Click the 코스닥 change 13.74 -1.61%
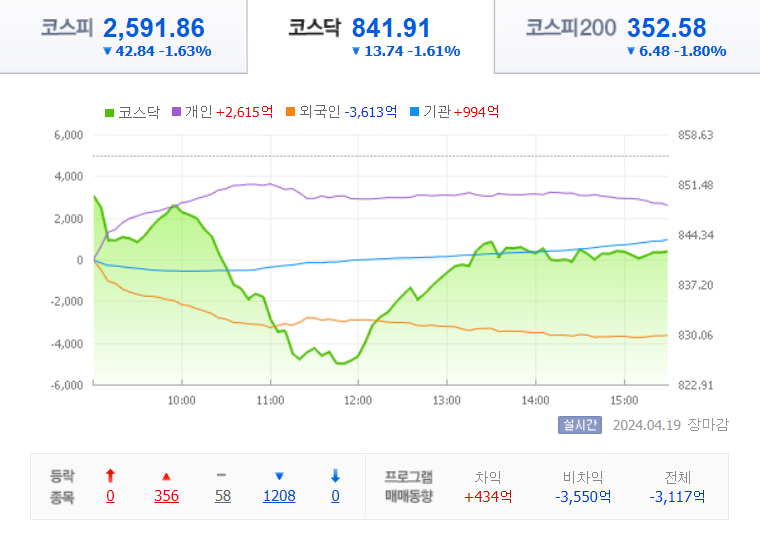 pyautogui.click(x=406, y=51)
